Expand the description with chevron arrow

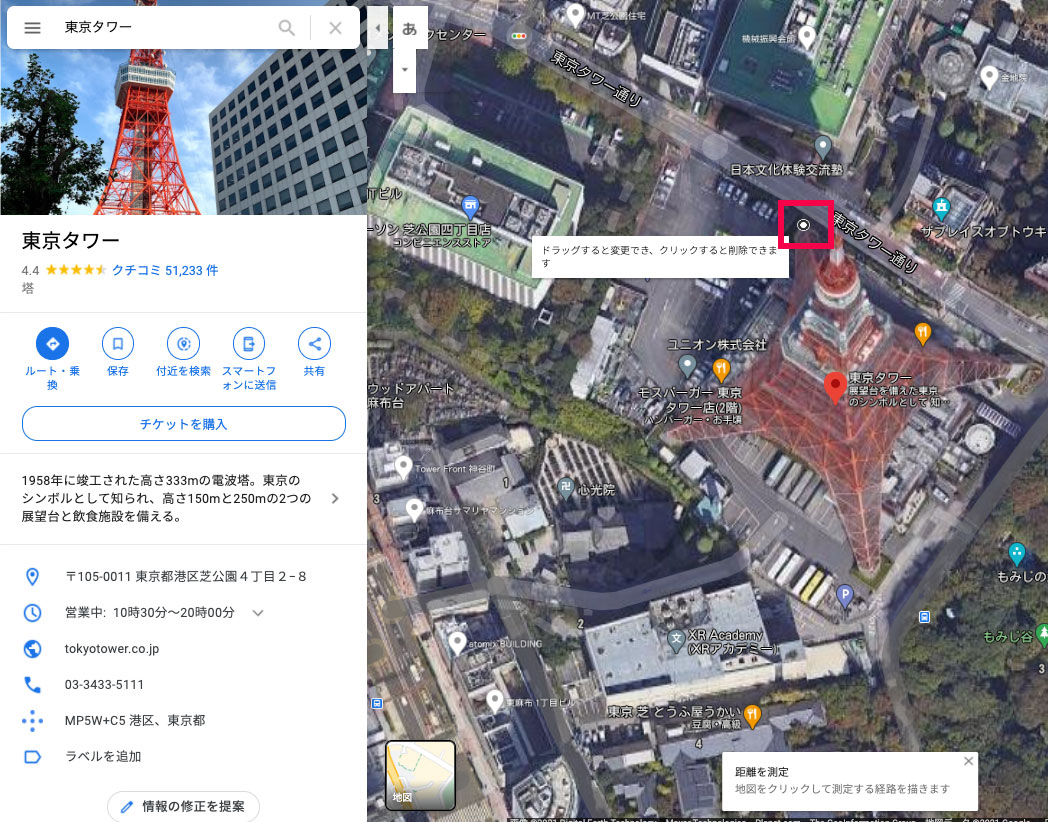click(x=336, y=499)
